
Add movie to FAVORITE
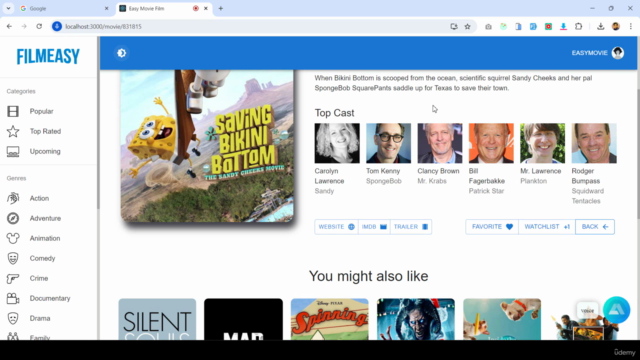pos(492,227)
